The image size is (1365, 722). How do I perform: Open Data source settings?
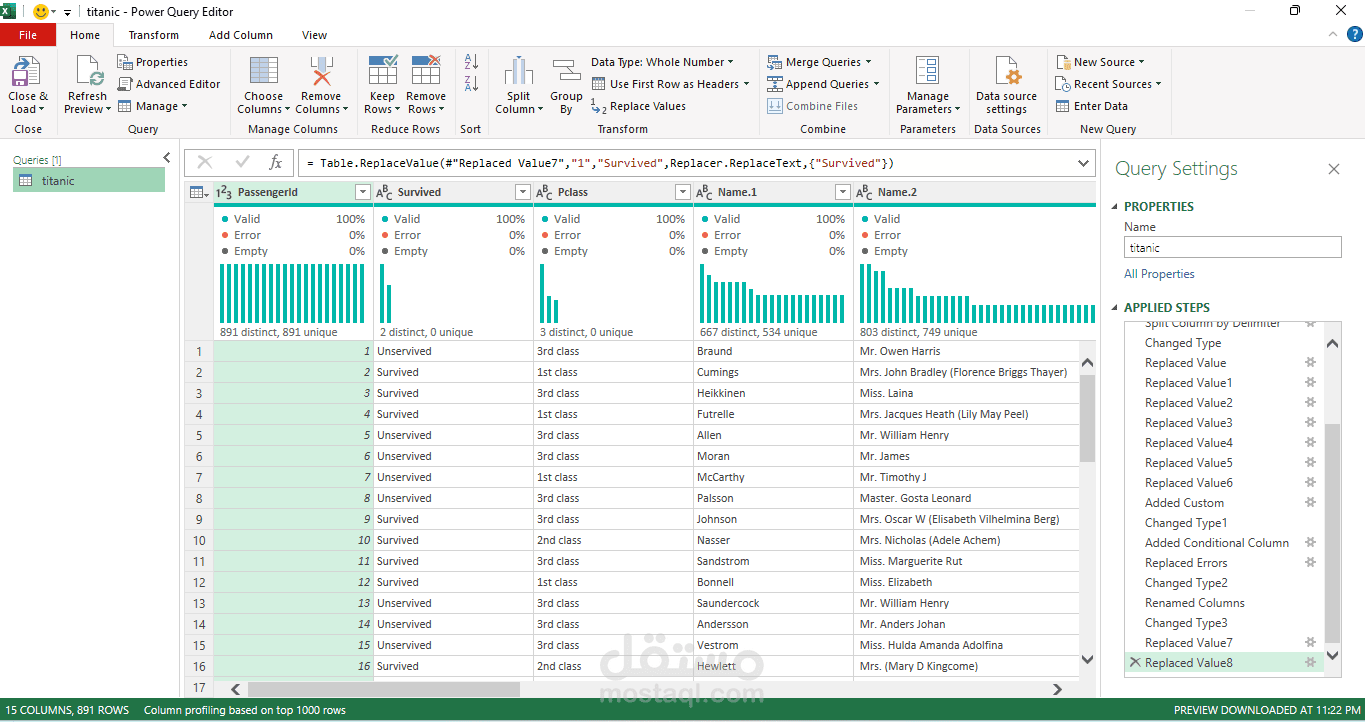pyautogui.click(x=1006, y=85)
